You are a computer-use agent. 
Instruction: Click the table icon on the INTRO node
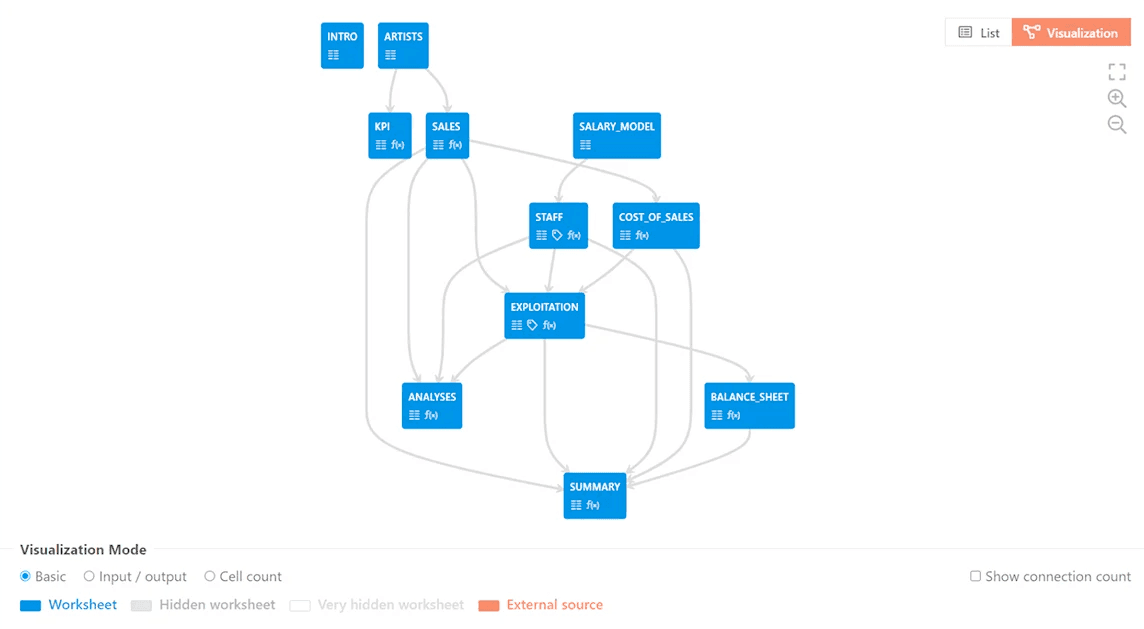333,55
